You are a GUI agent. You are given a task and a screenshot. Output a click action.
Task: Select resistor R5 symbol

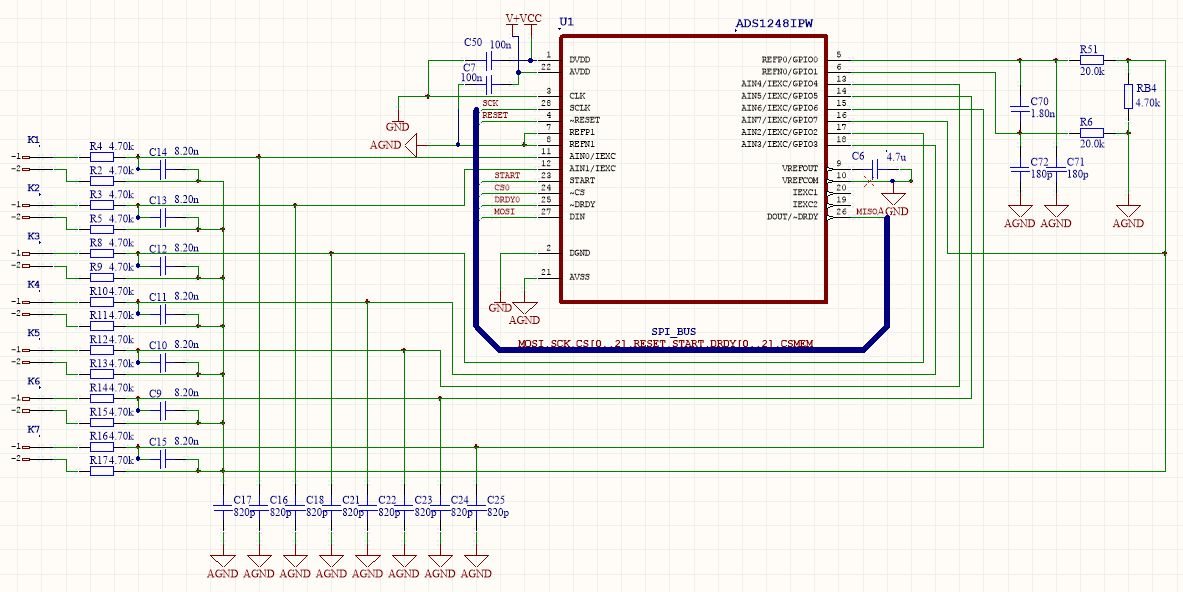(102, 229)
